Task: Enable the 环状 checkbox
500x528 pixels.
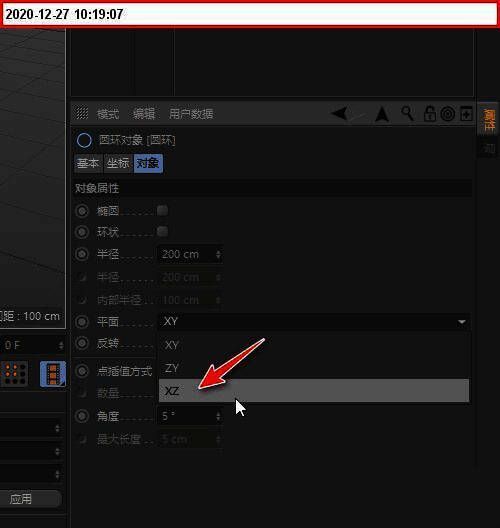Action: (x=162, y=232)
